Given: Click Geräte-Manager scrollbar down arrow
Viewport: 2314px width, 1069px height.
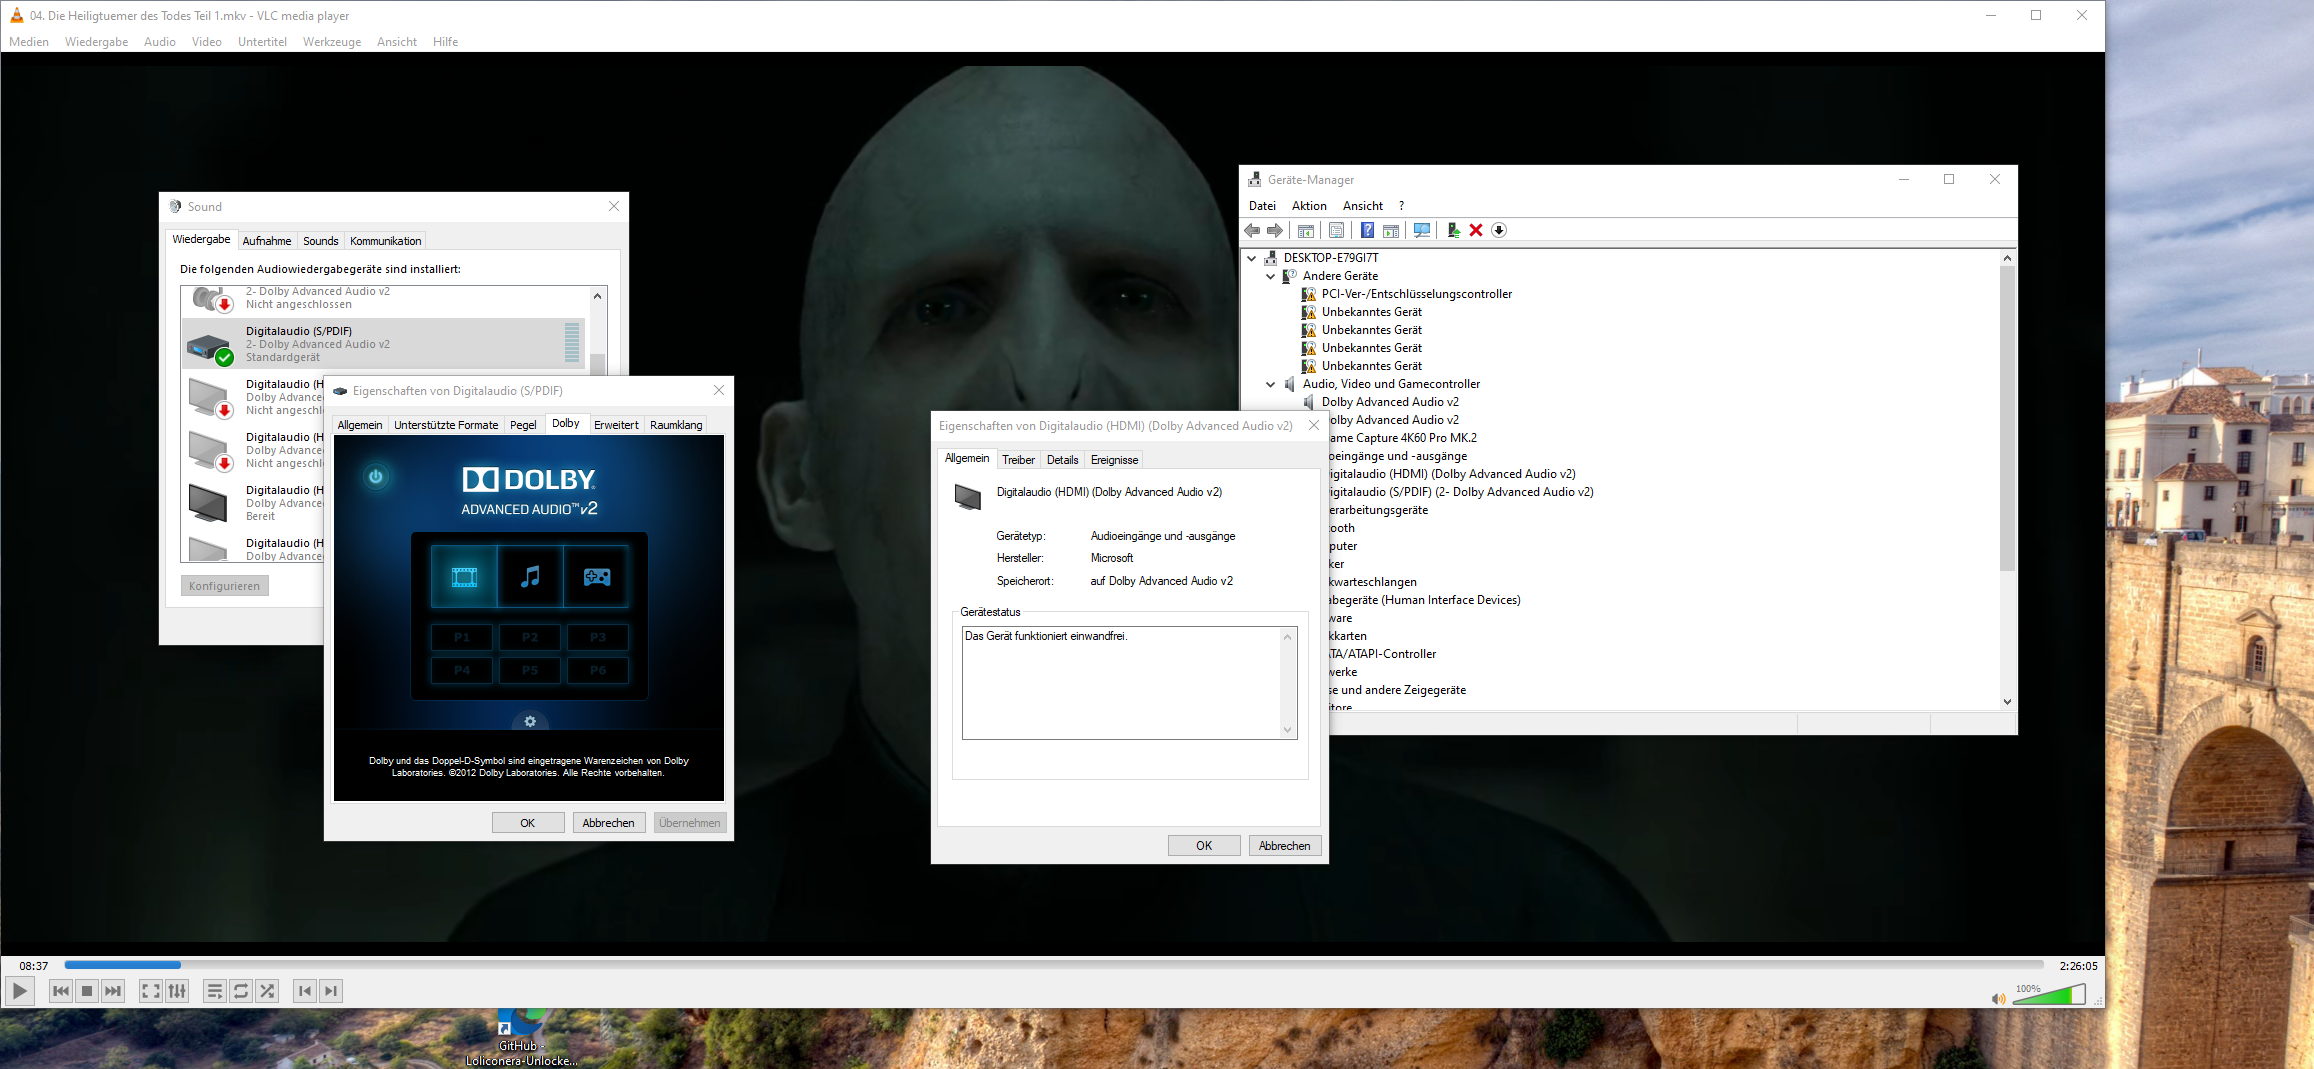Looking at the screenshot, I should 2007,702.
